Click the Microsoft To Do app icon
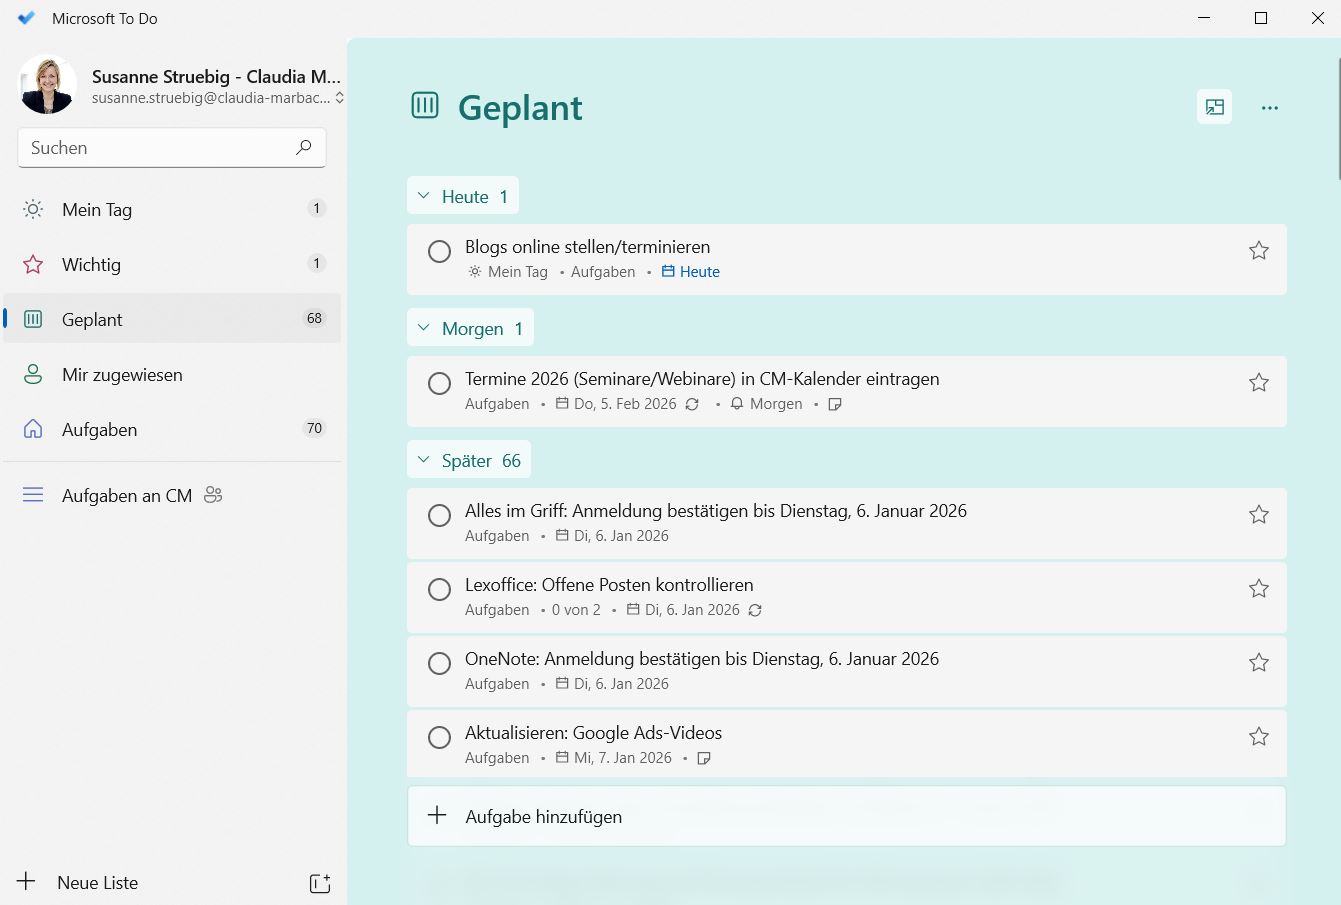The width and height of the screenshot is (1341, 905). [x=27, y=18]
